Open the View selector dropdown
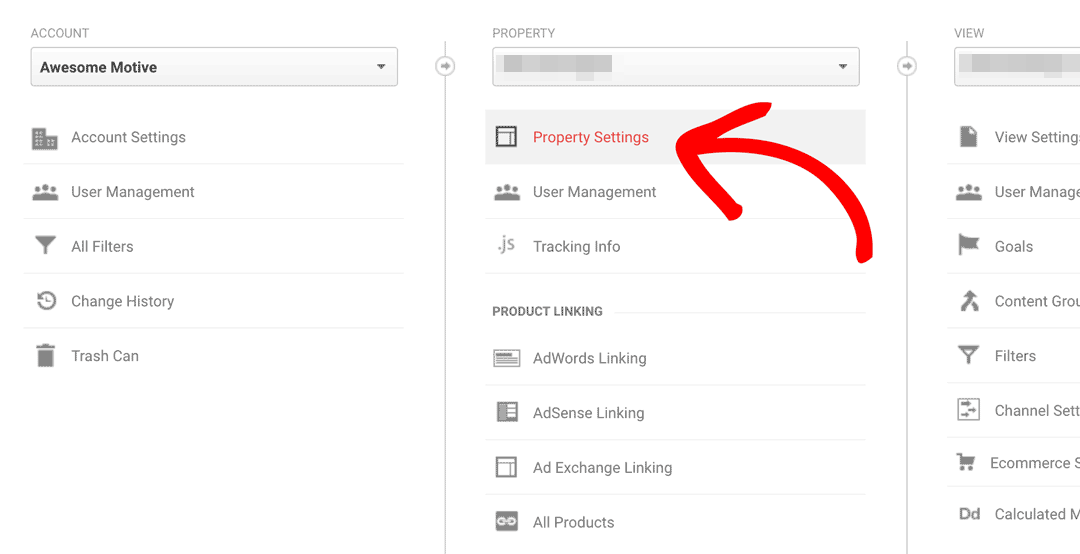 click(1016, 67)
